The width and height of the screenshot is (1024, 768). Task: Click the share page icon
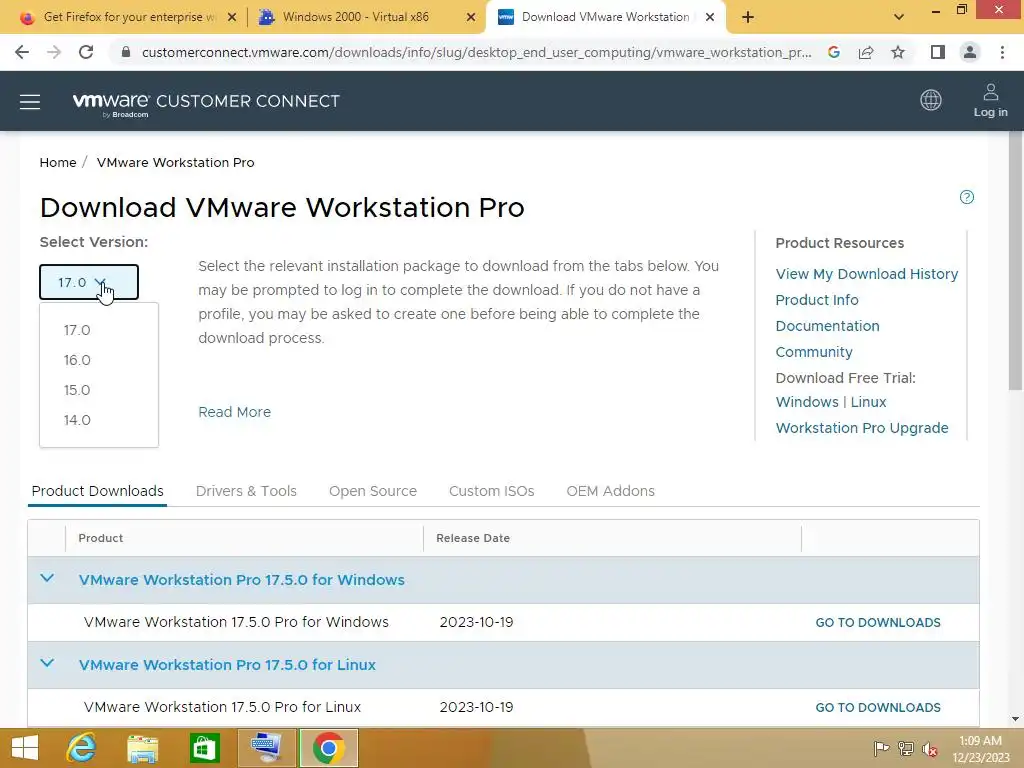tap(866, 52)
